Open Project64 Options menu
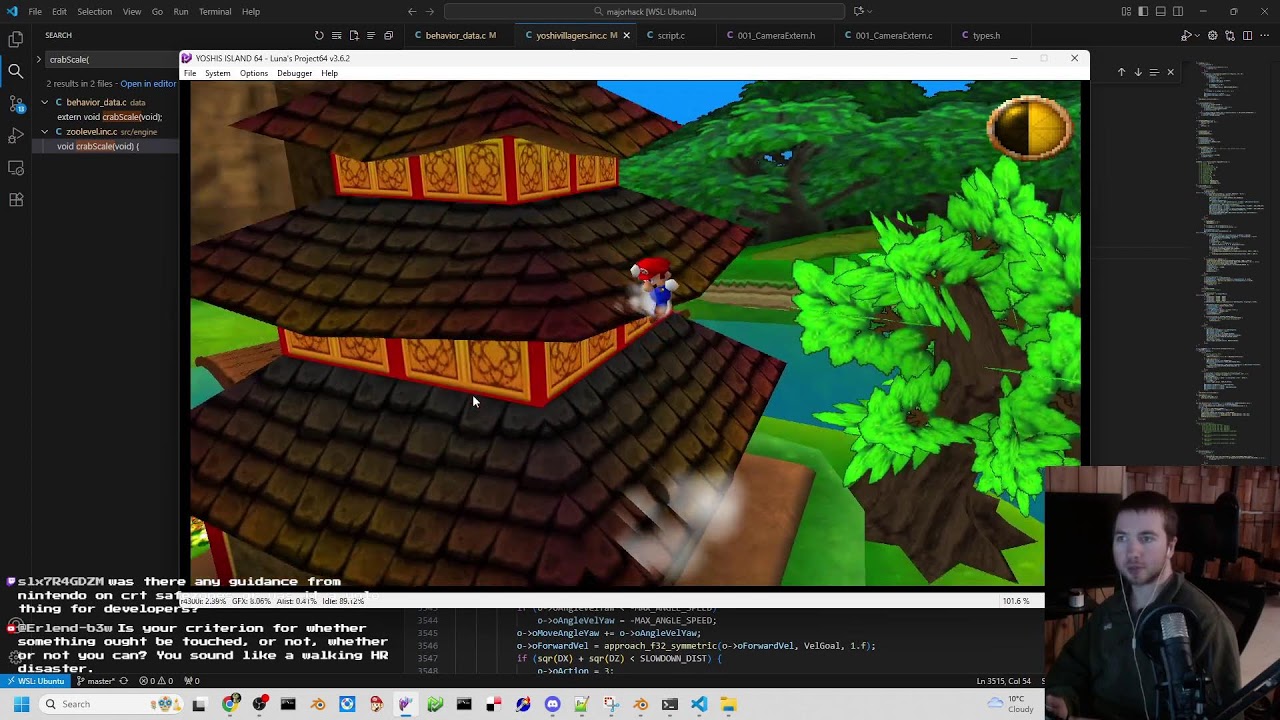Viewport: 1280px width, 720px height. point(254,73)
